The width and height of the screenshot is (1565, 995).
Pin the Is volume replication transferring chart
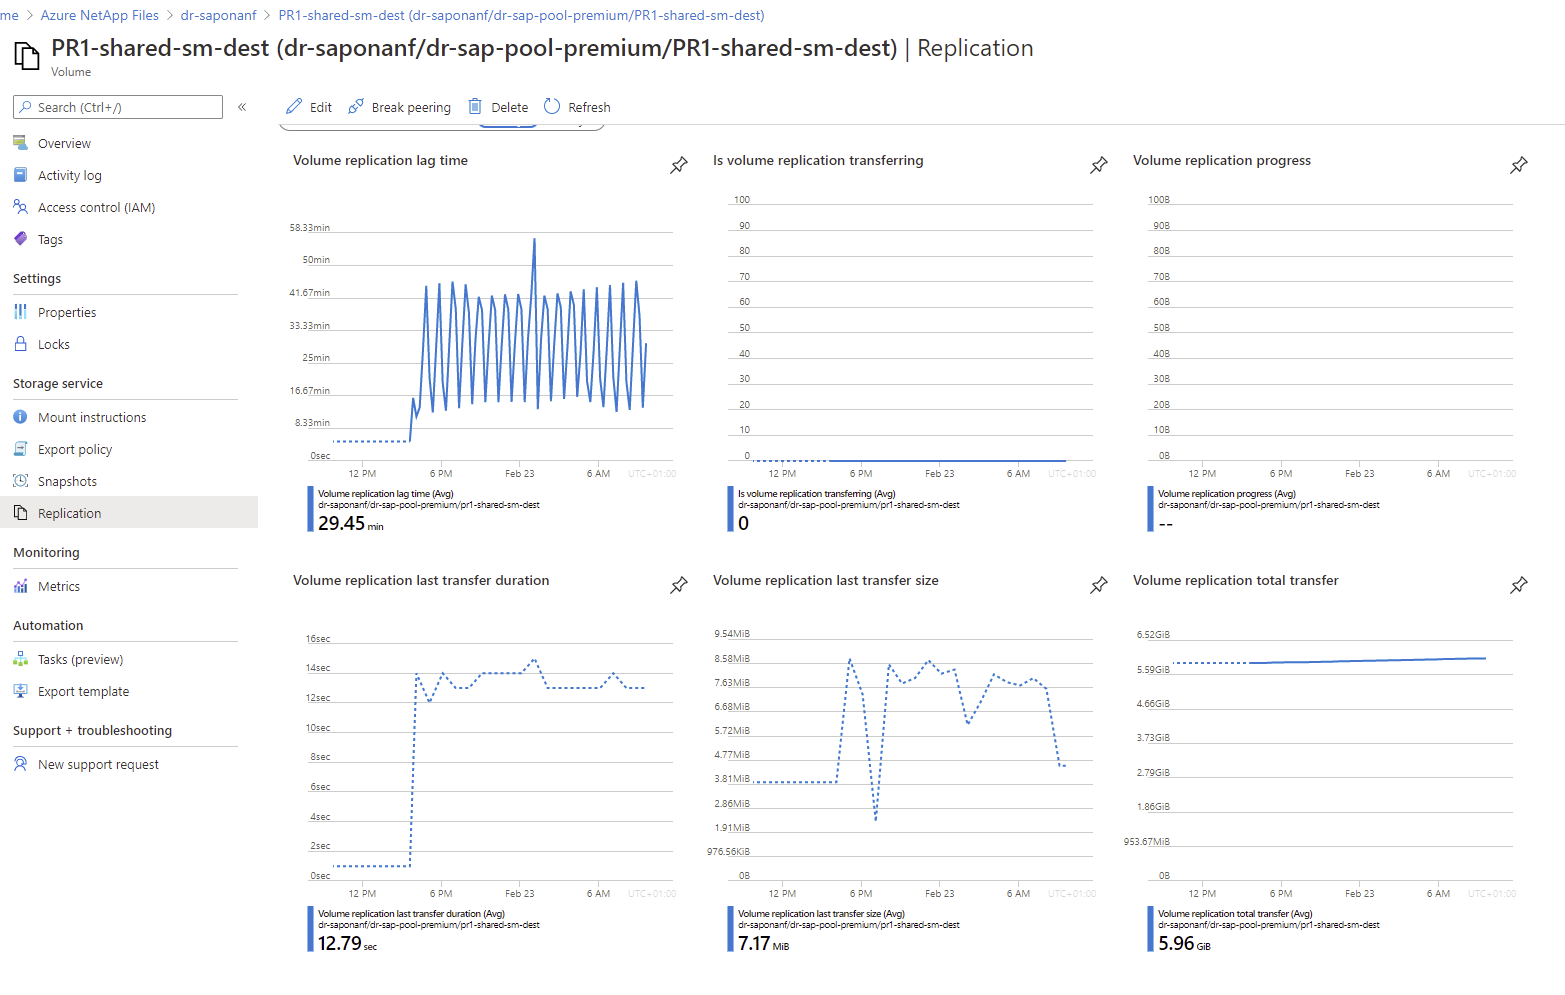[1099, 165]
